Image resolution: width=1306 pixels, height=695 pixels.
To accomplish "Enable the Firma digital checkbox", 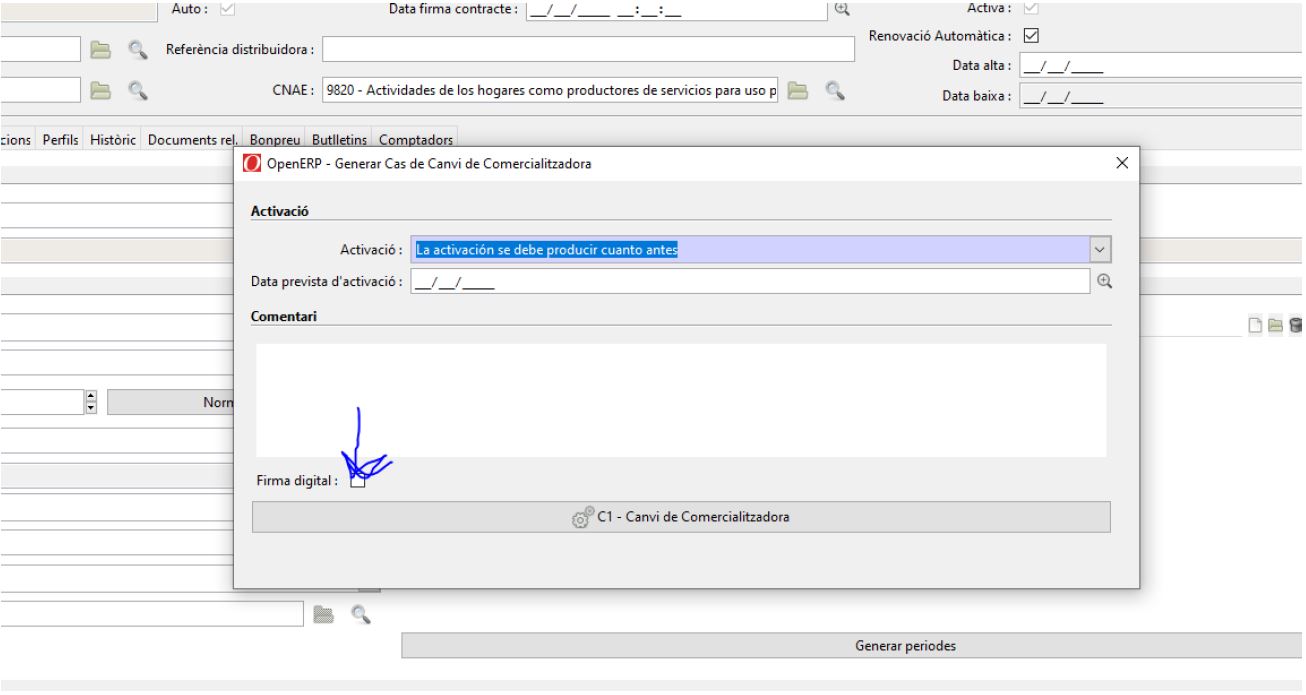I will [x=357, y=481].
